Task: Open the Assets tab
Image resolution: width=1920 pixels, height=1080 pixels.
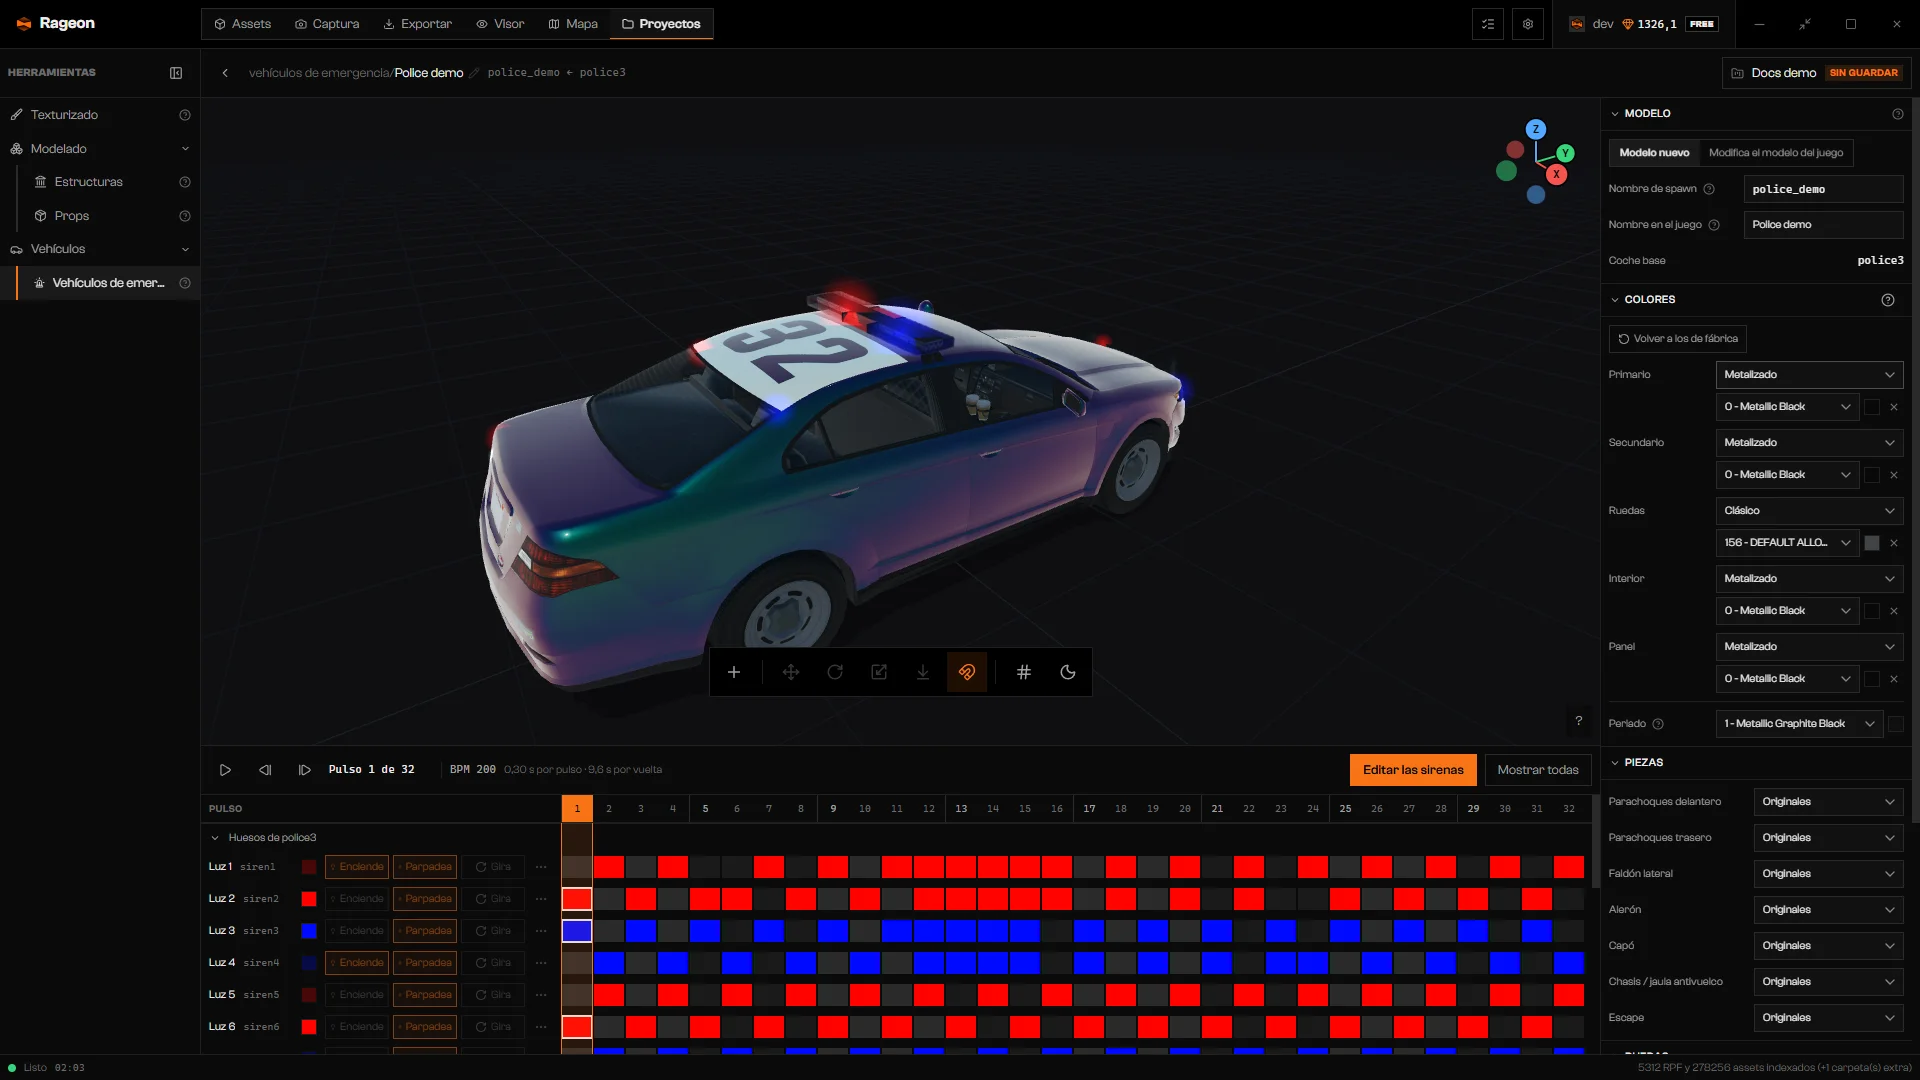Action: (242, 24)
